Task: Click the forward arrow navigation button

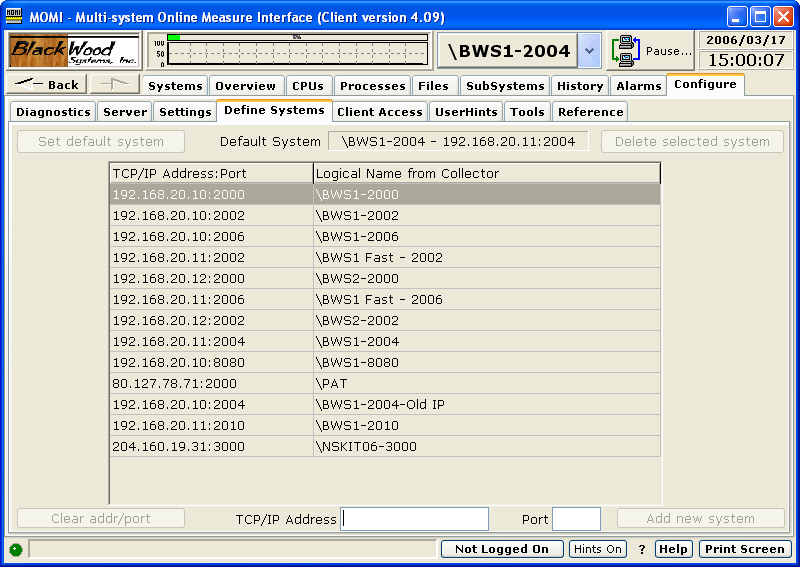Action: pos(115,84)
